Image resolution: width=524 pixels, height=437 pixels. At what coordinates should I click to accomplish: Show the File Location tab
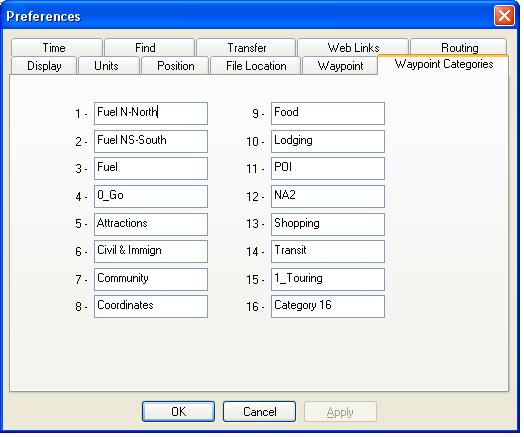[x=256, y=65]
